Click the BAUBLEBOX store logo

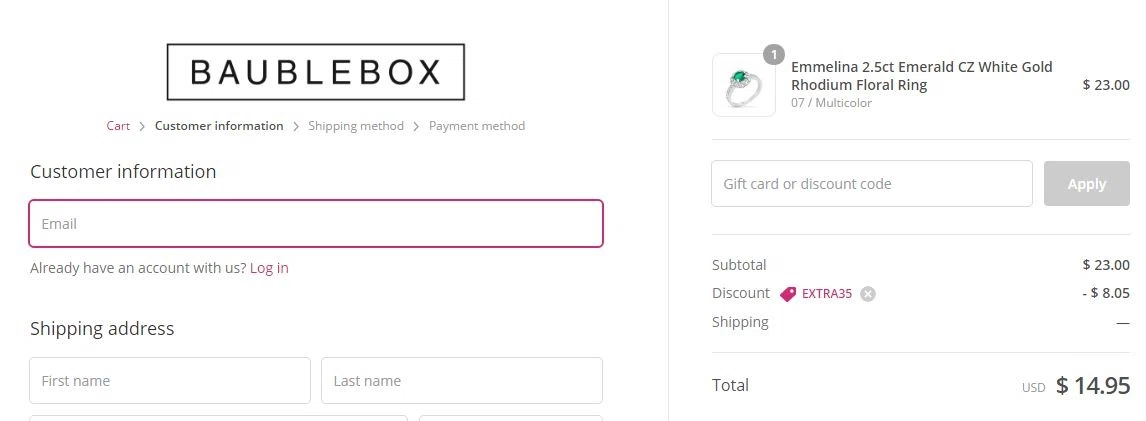click(x=316, y=72)
